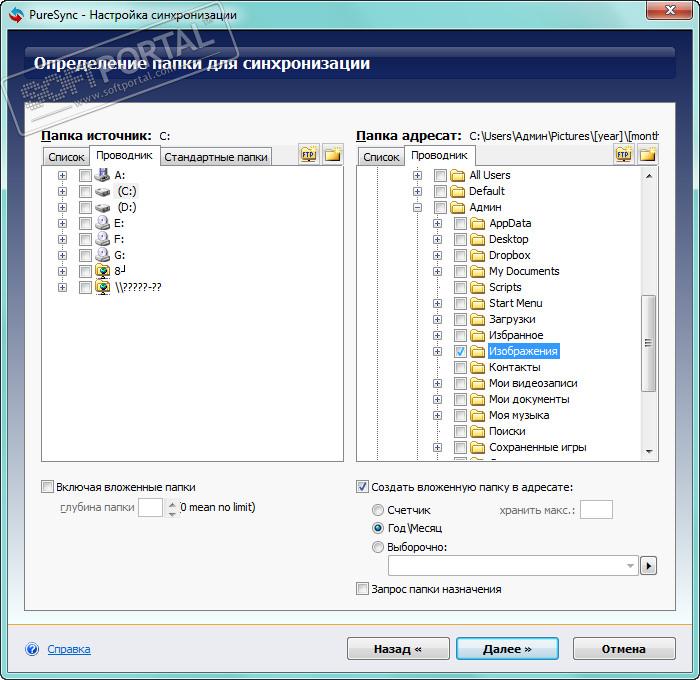Click the E: optical drive icon

102,223
